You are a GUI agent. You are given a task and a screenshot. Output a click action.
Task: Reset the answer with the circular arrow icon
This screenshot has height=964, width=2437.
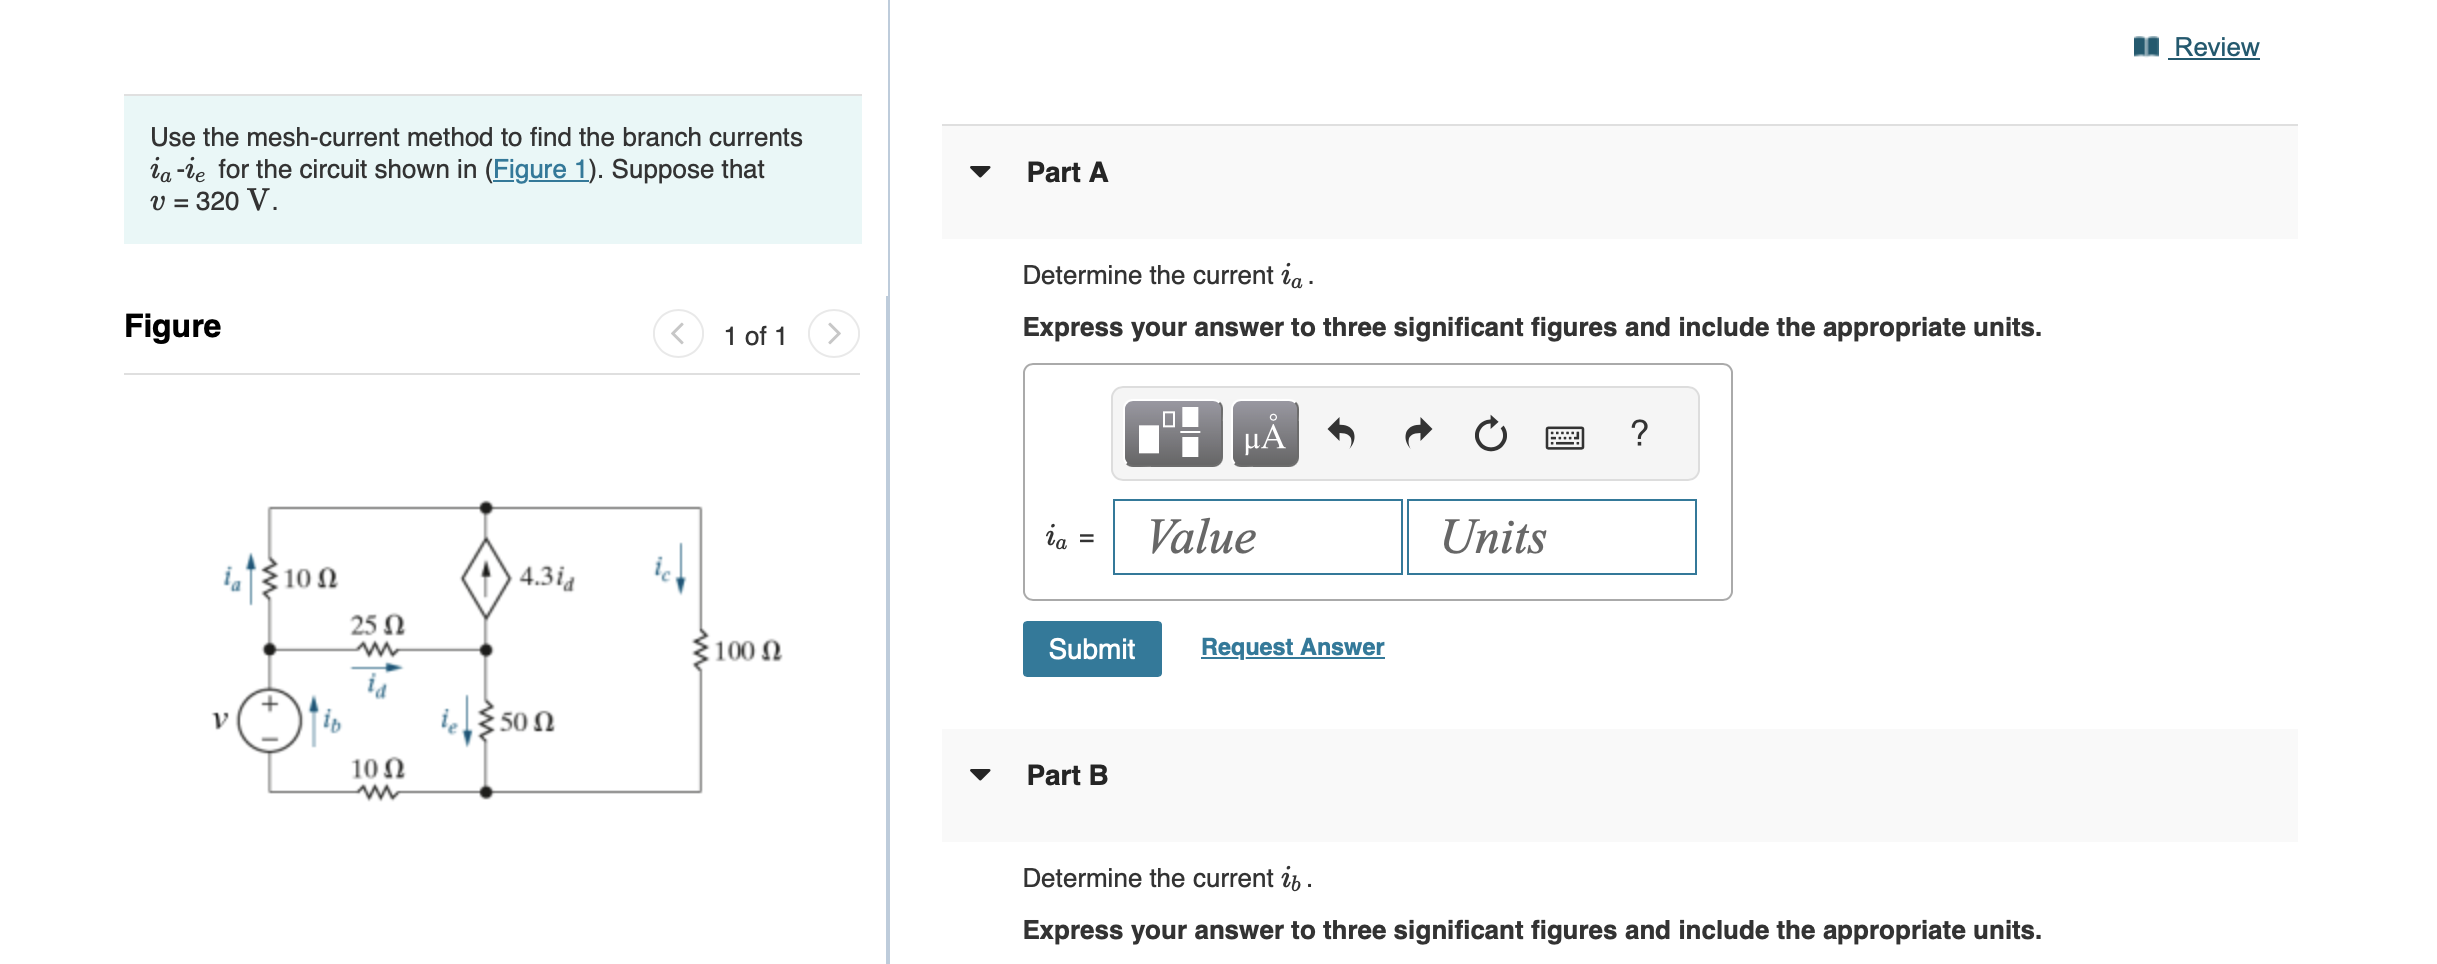tap(1489, 433)
